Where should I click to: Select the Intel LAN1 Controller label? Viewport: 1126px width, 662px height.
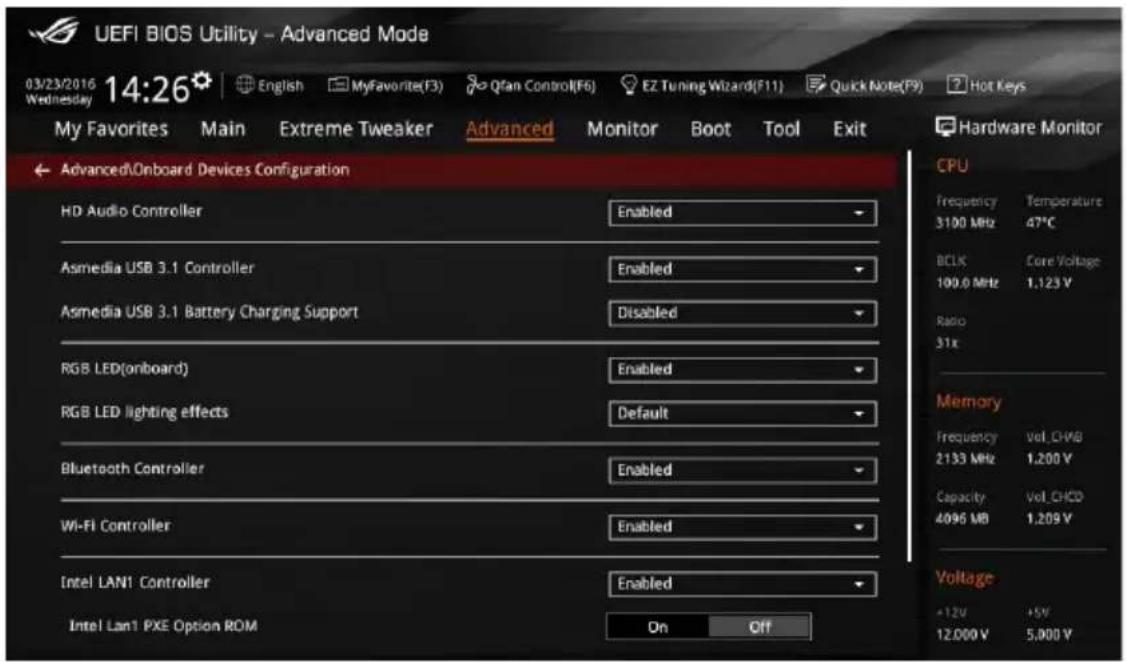tap(135, 582)
